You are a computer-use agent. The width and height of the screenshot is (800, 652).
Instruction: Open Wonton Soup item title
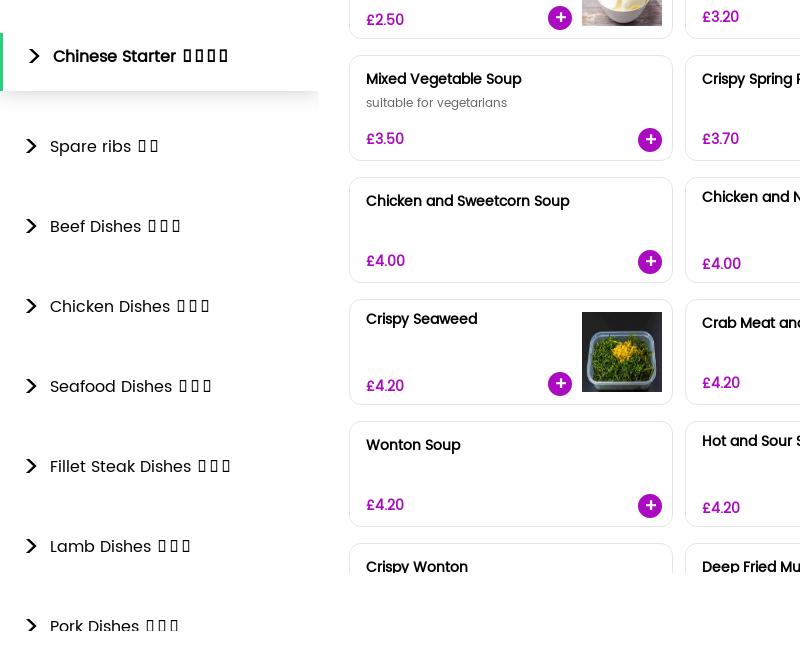413,445
